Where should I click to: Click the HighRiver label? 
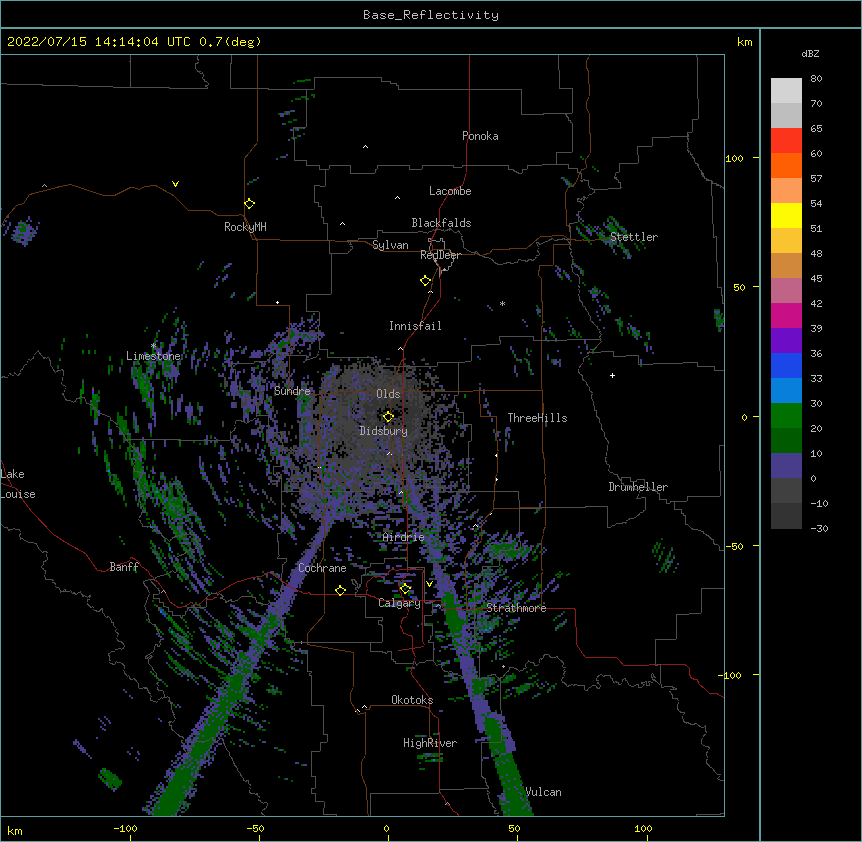coord(430,743)
